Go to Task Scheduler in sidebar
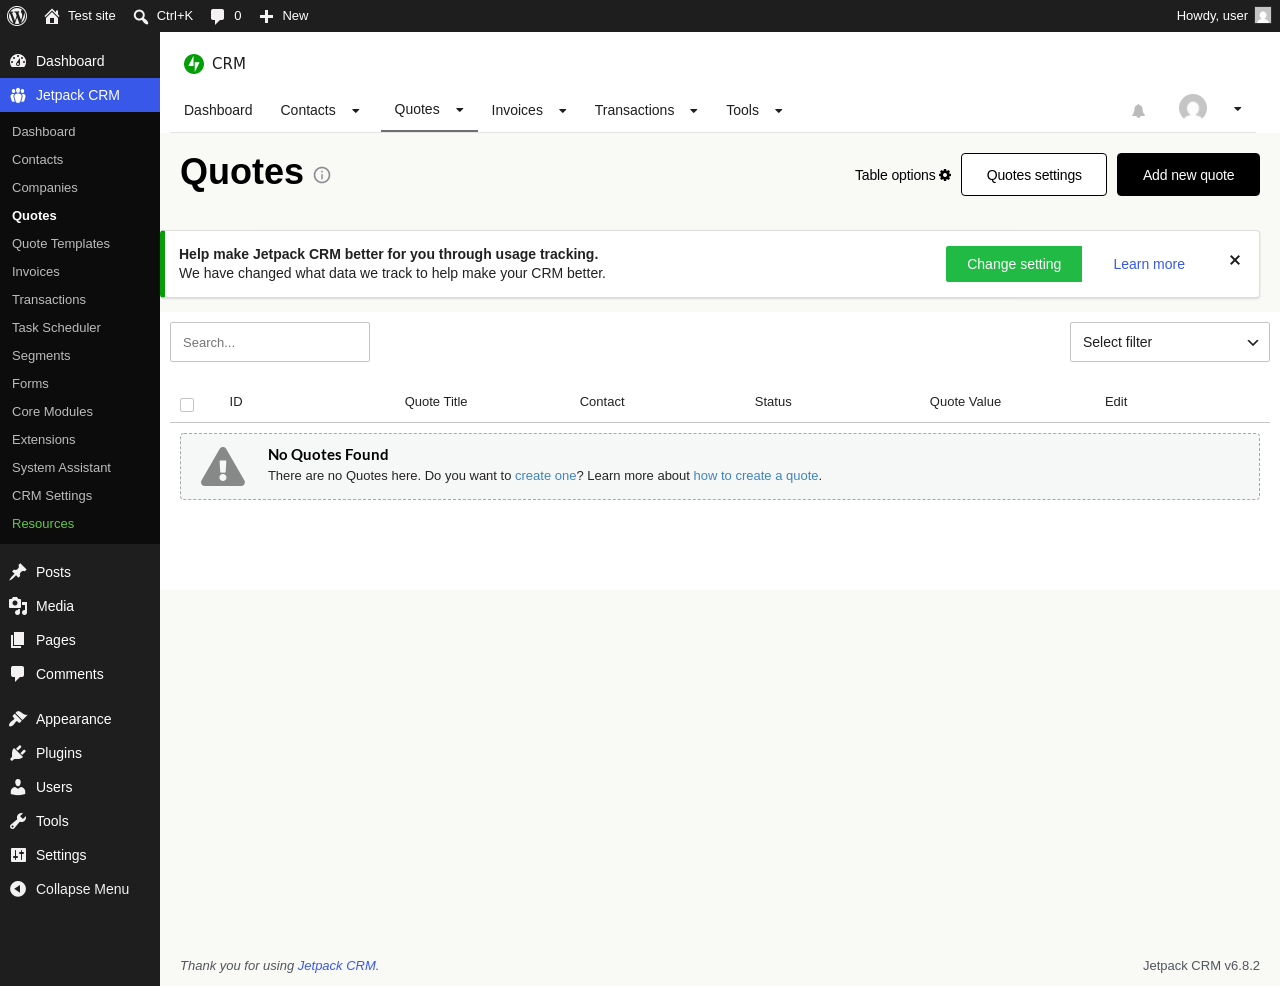1280x986 pixels. pos(56,328)
